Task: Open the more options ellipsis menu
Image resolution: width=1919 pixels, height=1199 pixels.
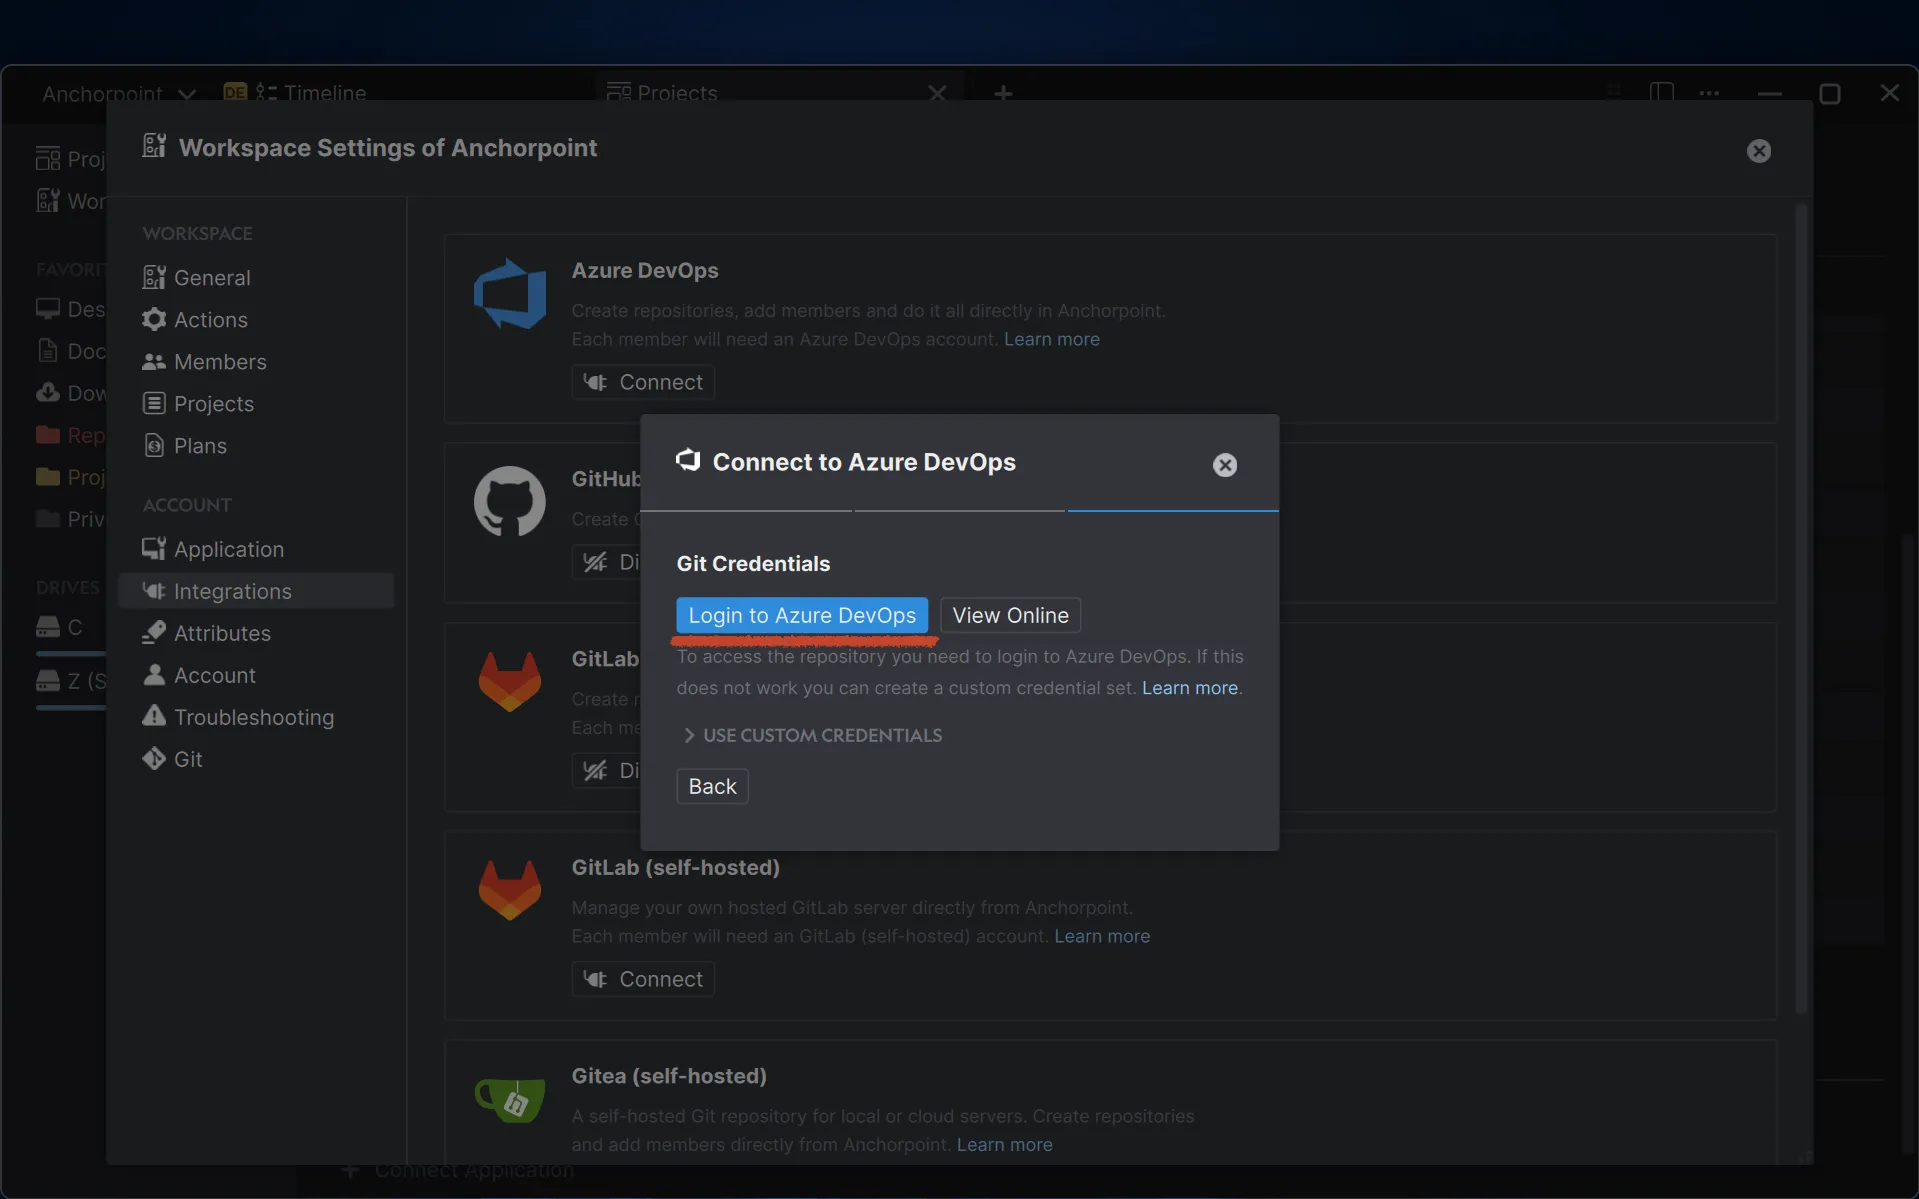Action: [x=1709, y=93]
